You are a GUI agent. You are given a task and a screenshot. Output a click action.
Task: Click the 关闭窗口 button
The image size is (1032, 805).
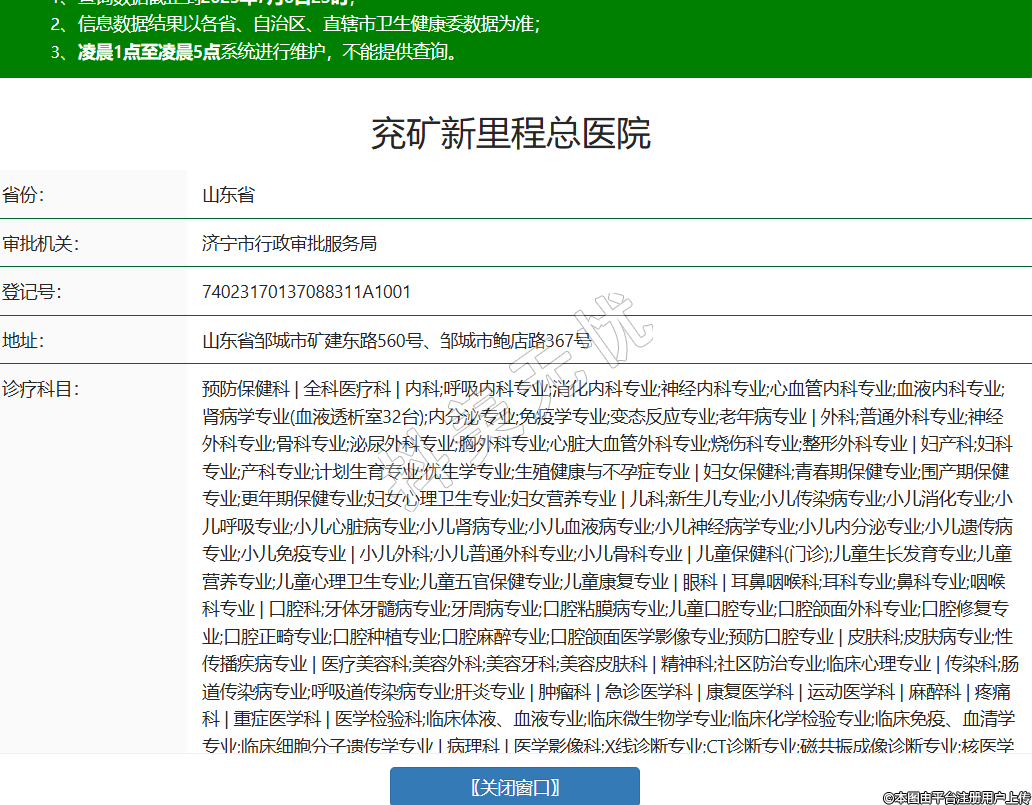(x=514, y=786)
